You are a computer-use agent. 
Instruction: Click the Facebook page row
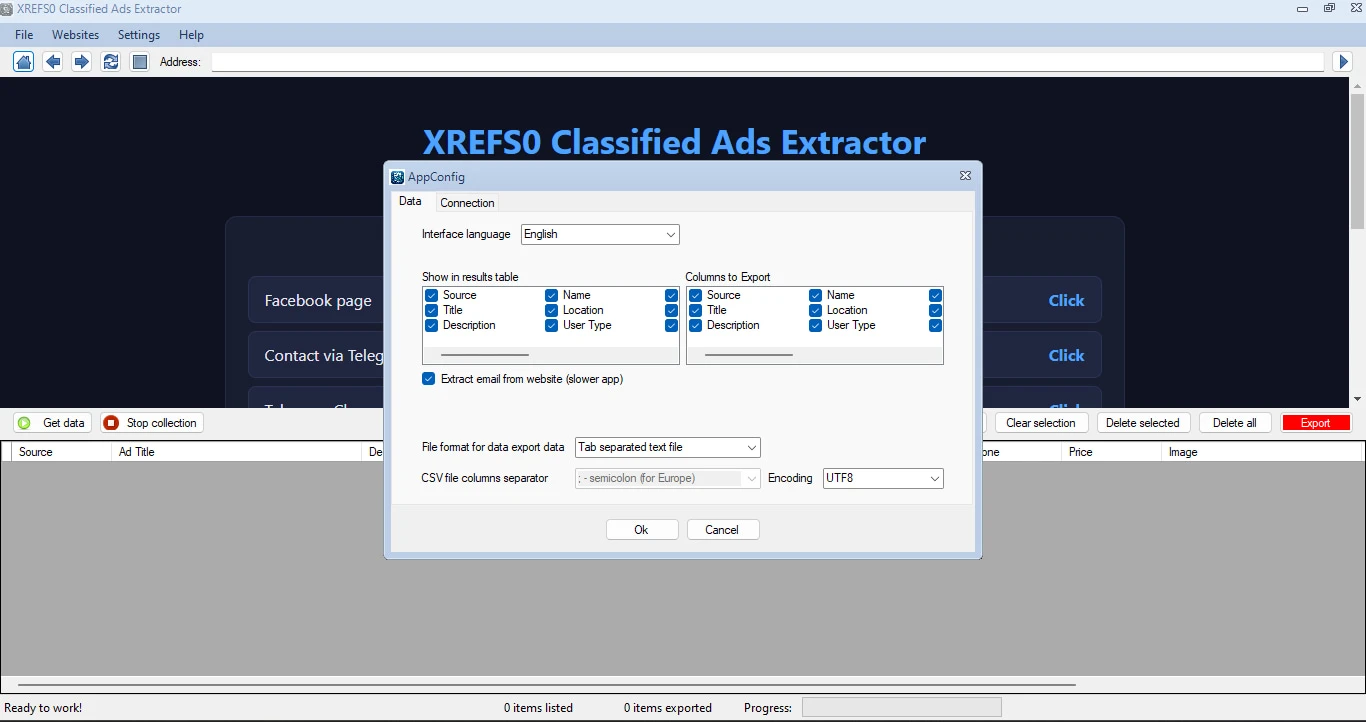pyautogui.click(x=675, y=300)
